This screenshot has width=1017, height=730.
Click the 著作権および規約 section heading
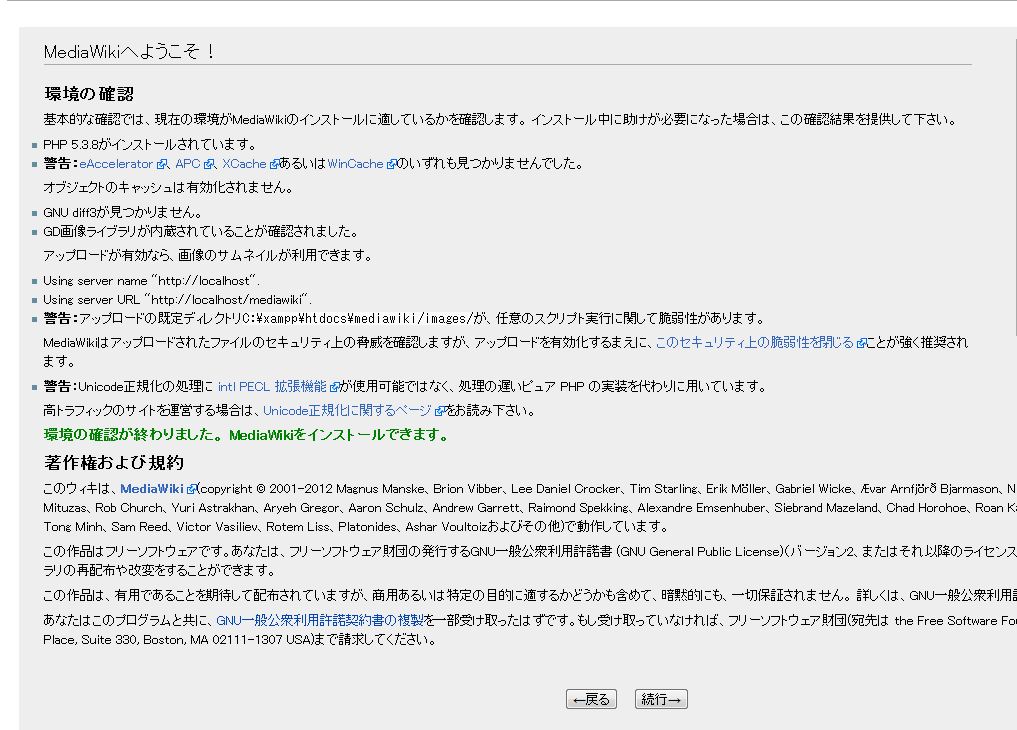click(114, 462)
